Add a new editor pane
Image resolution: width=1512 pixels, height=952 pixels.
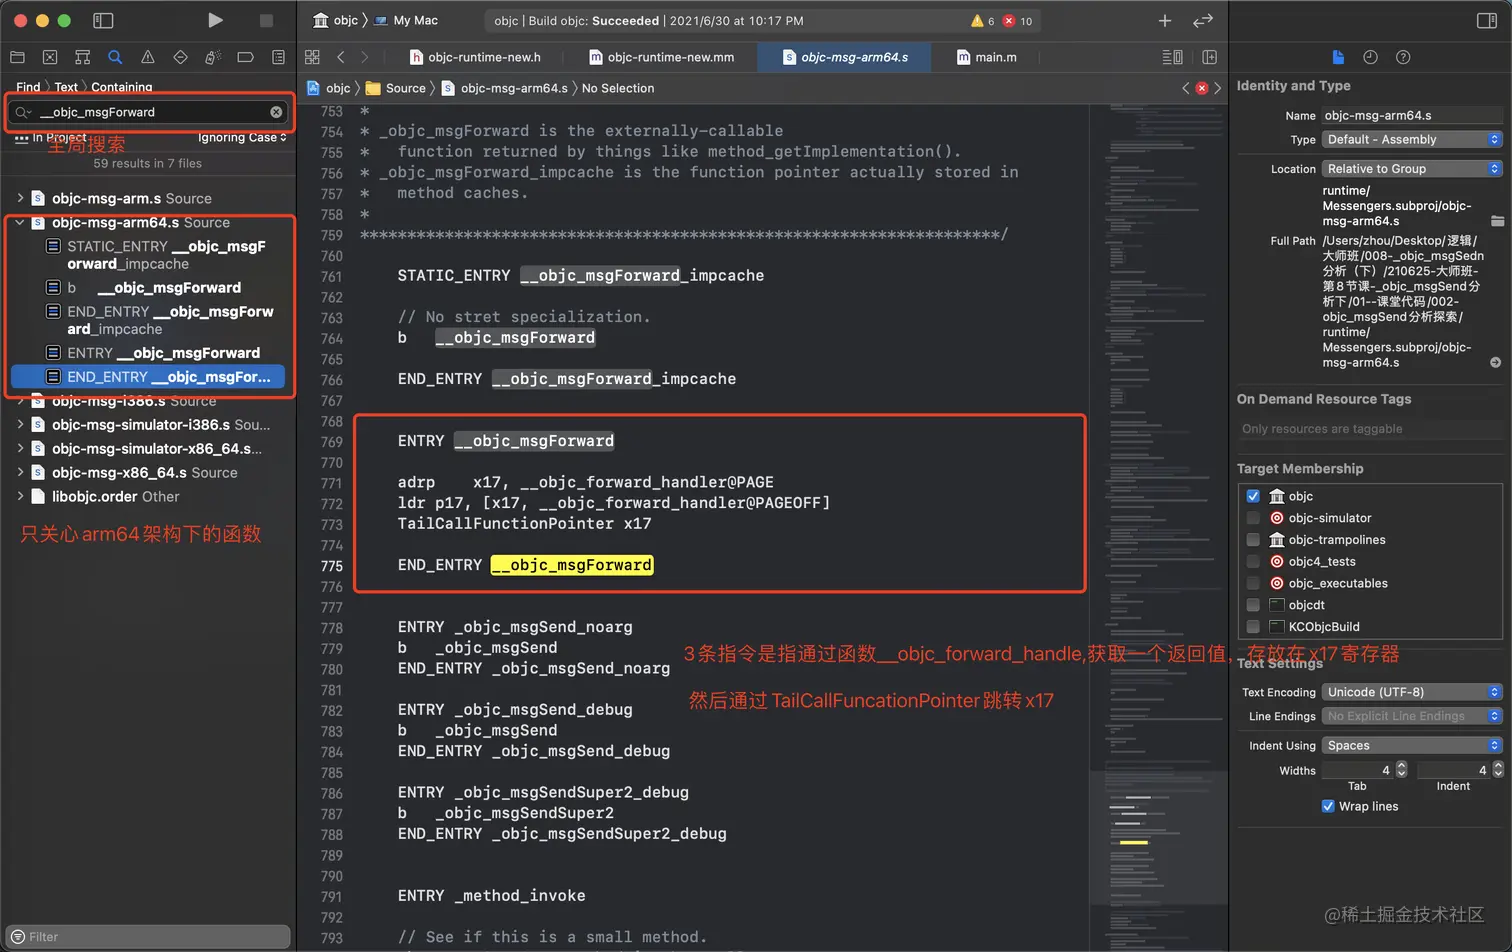[1209, 57]
